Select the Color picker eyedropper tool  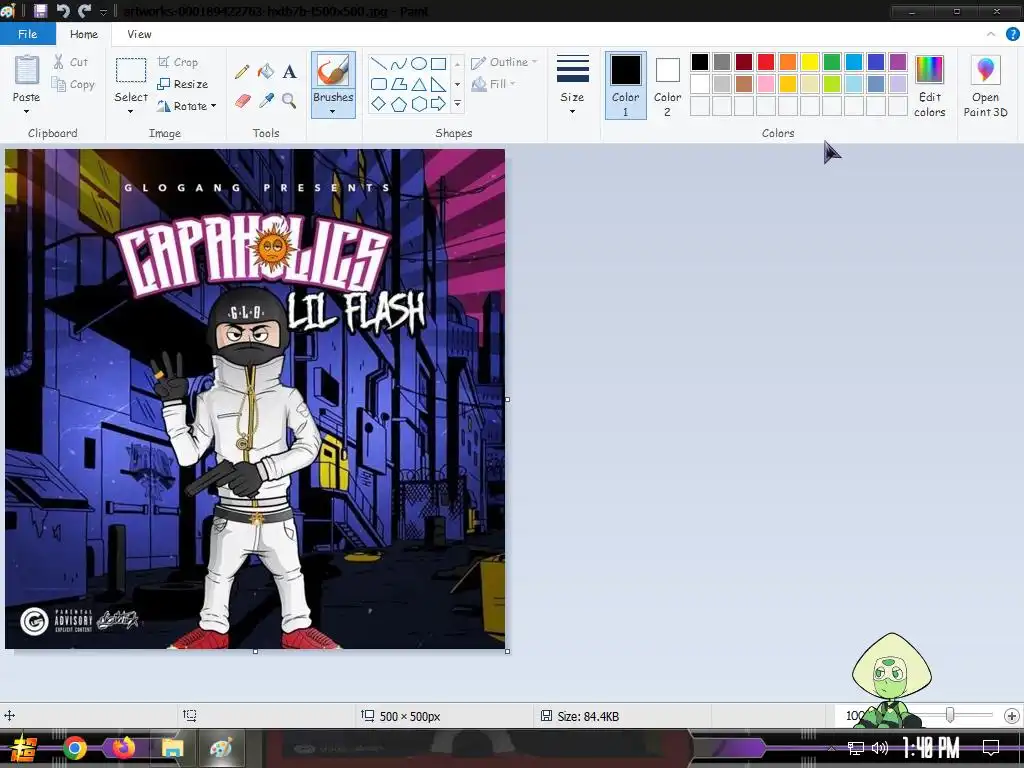266,101
